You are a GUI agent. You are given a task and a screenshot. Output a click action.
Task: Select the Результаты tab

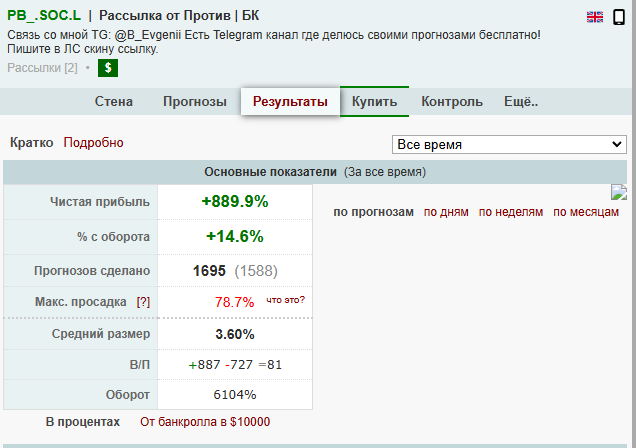(x=290, y=101)
